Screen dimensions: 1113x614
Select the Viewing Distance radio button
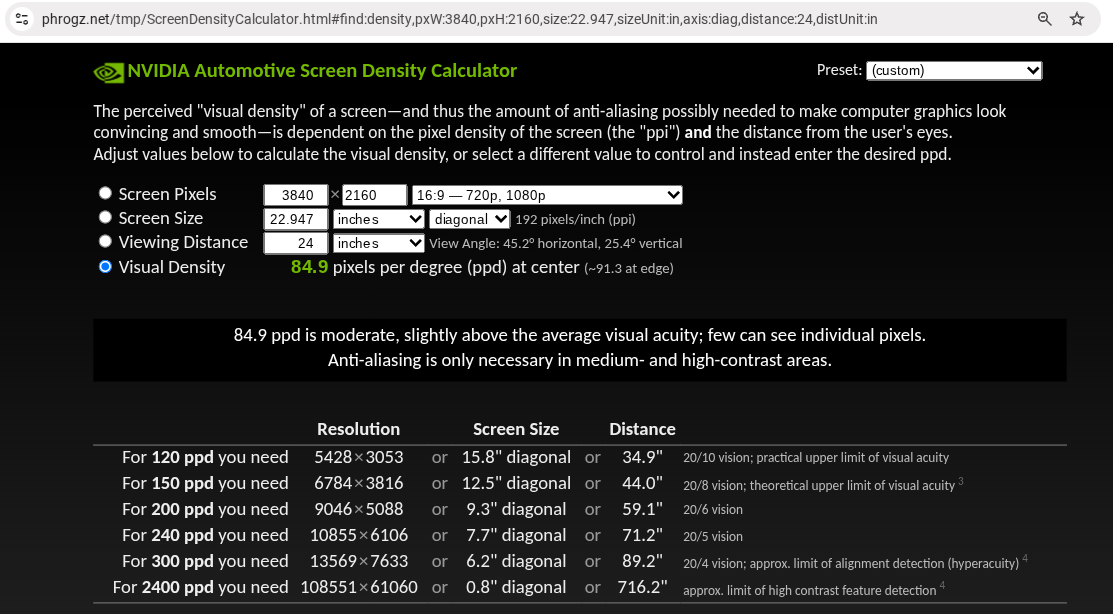tap(105, 241)
